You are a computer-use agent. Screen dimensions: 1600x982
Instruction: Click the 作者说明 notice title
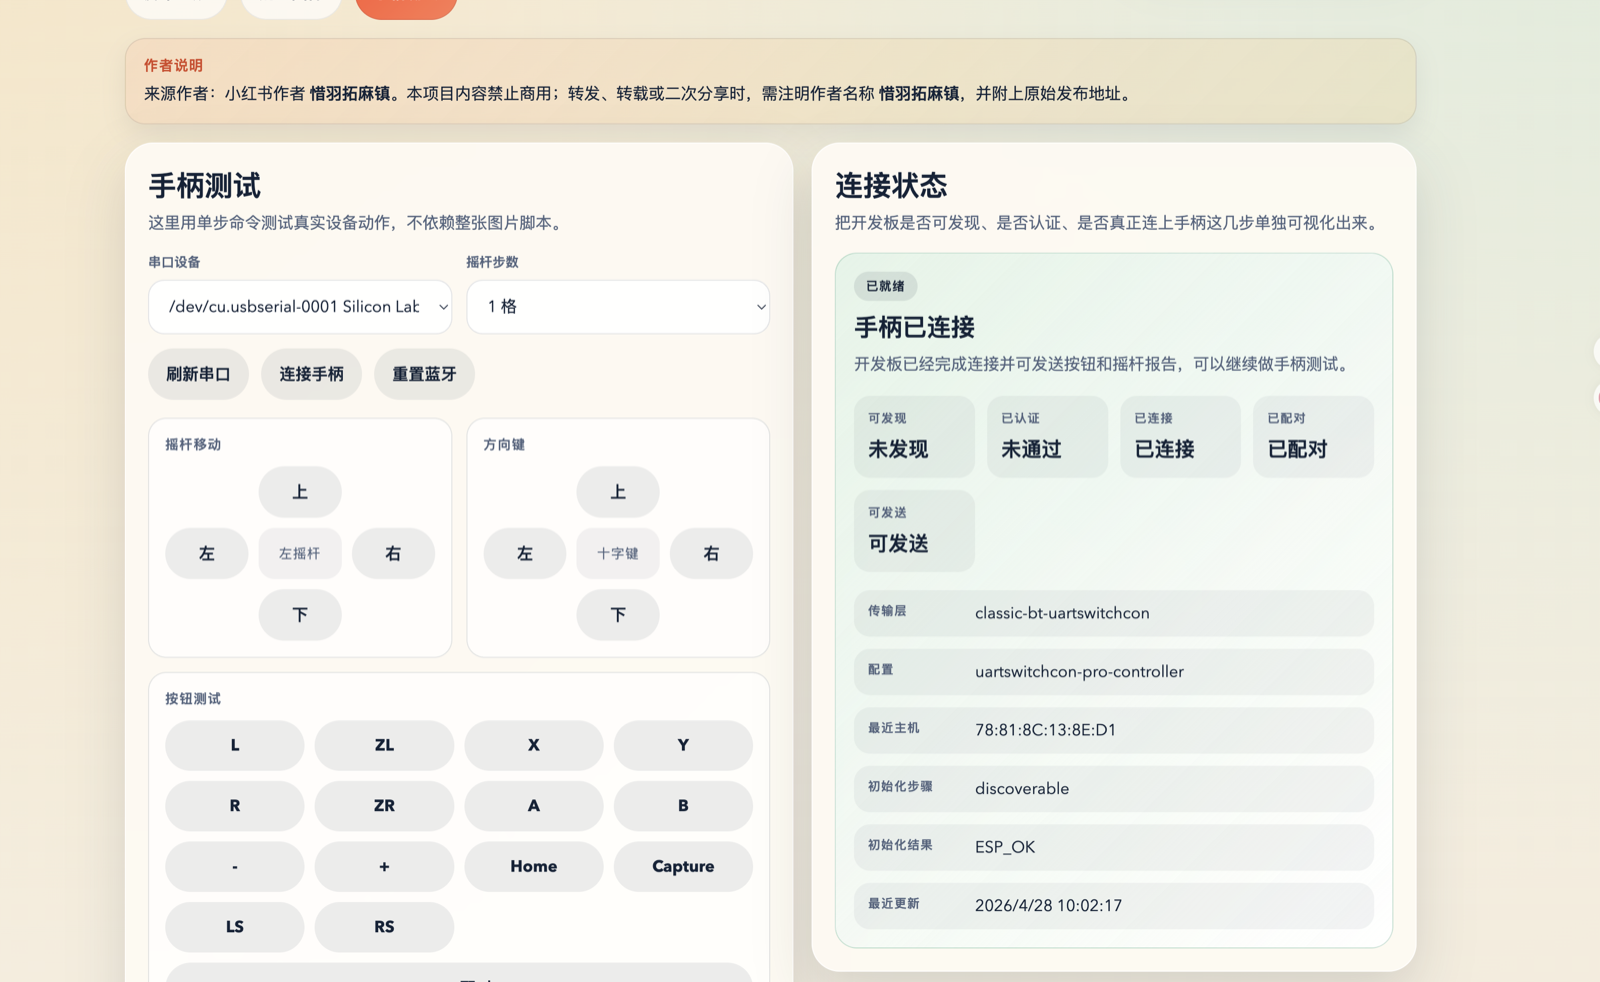pyautogui.click(x=173, y=65)
